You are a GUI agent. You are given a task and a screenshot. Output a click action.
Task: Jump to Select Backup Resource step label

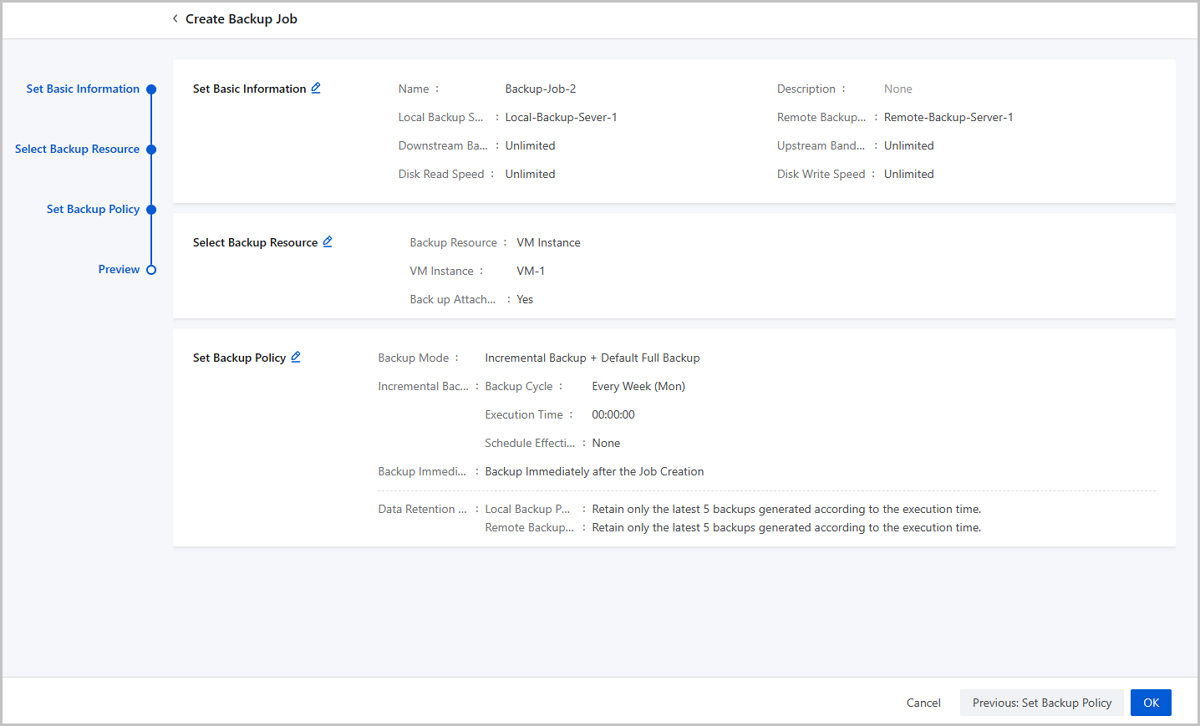tap(77, 149)
